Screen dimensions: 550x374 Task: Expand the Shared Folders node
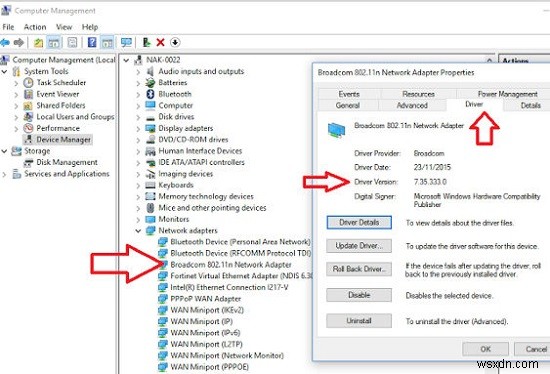point(16,106)
